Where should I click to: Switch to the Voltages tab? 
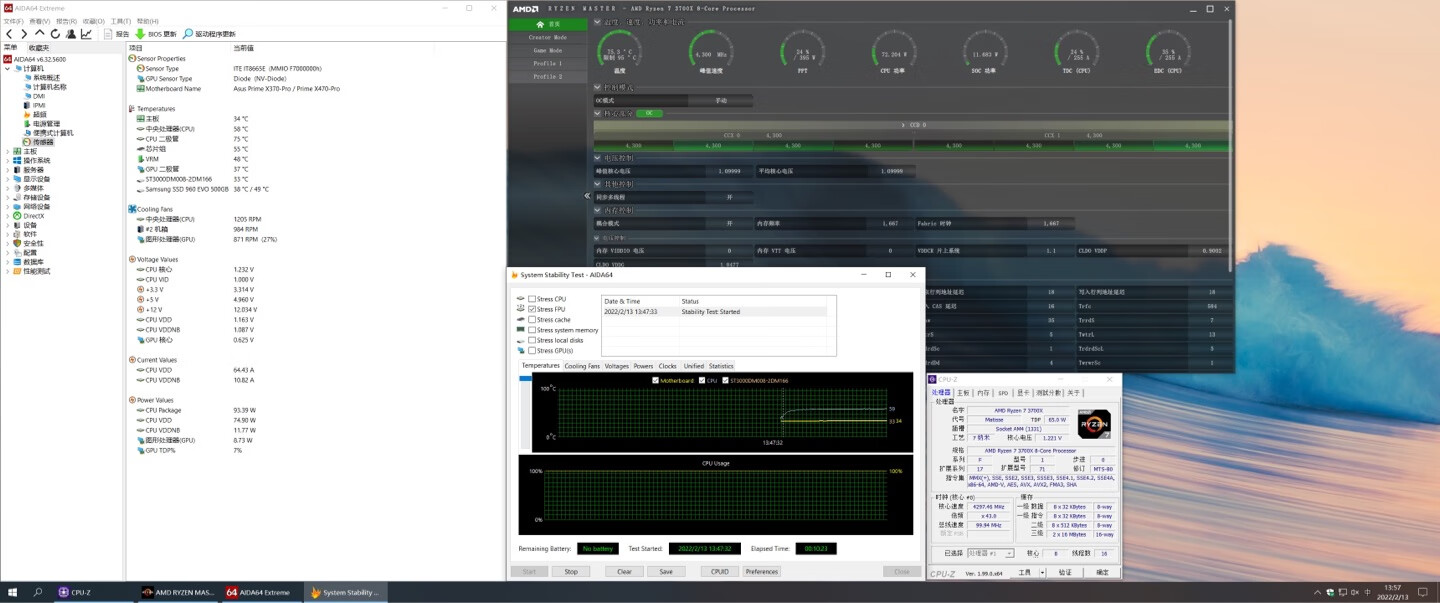tap(617, 366)
